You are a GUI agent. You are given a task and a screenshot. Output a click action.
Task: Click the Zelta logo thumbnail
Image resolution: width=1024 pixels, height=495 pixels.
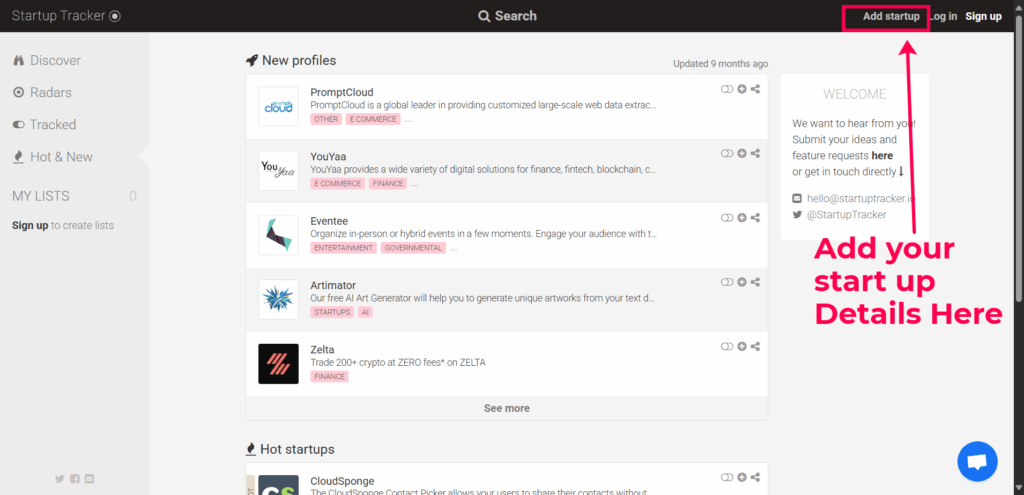pyautogui.click(x=278, y=364)
